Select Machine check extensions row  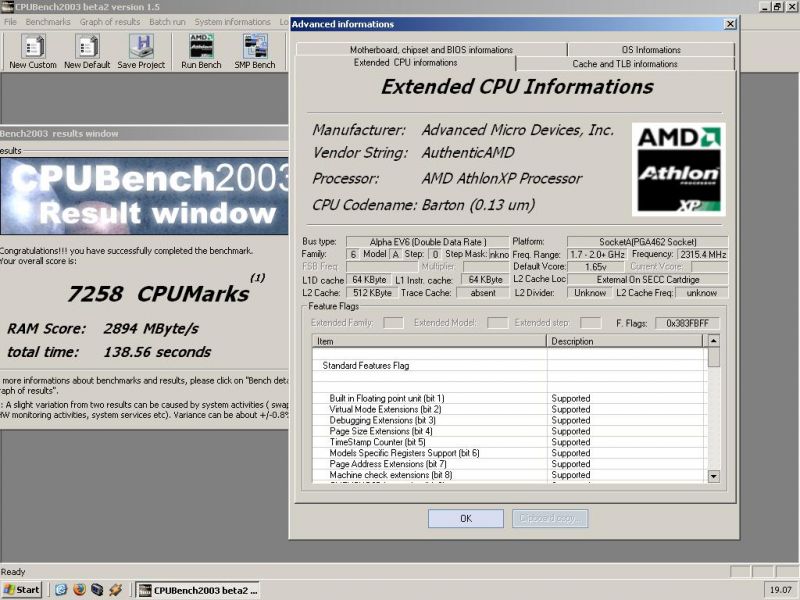point(510,475)
